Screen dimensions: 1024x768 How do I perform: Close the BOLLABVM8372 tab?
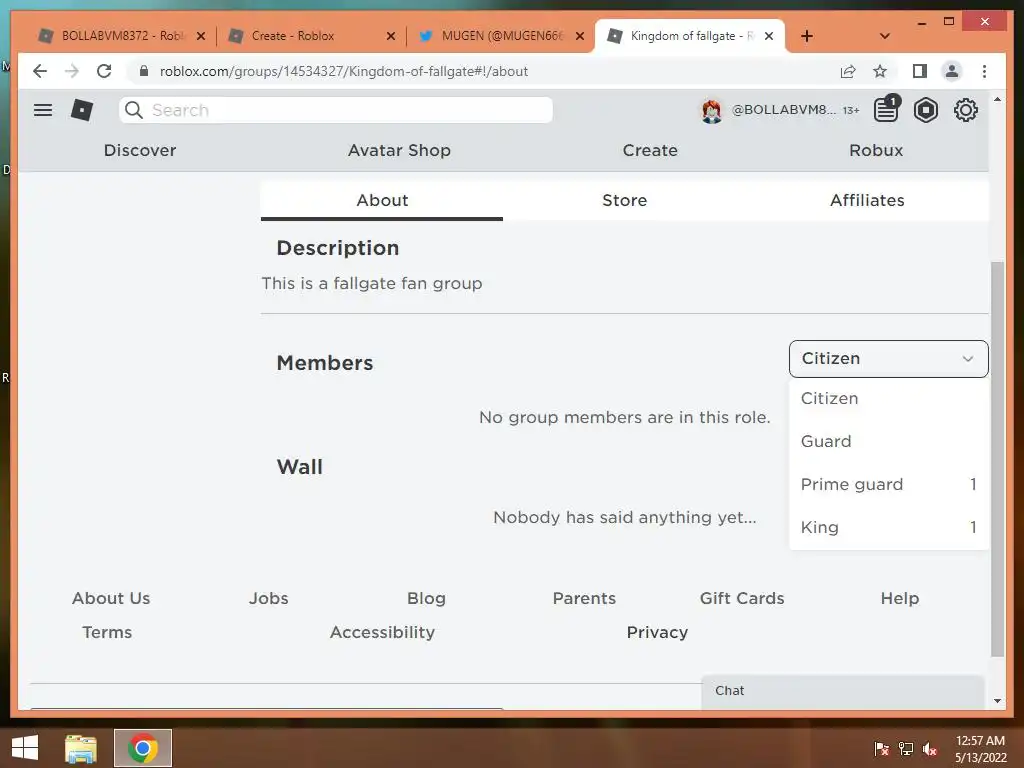200,36
